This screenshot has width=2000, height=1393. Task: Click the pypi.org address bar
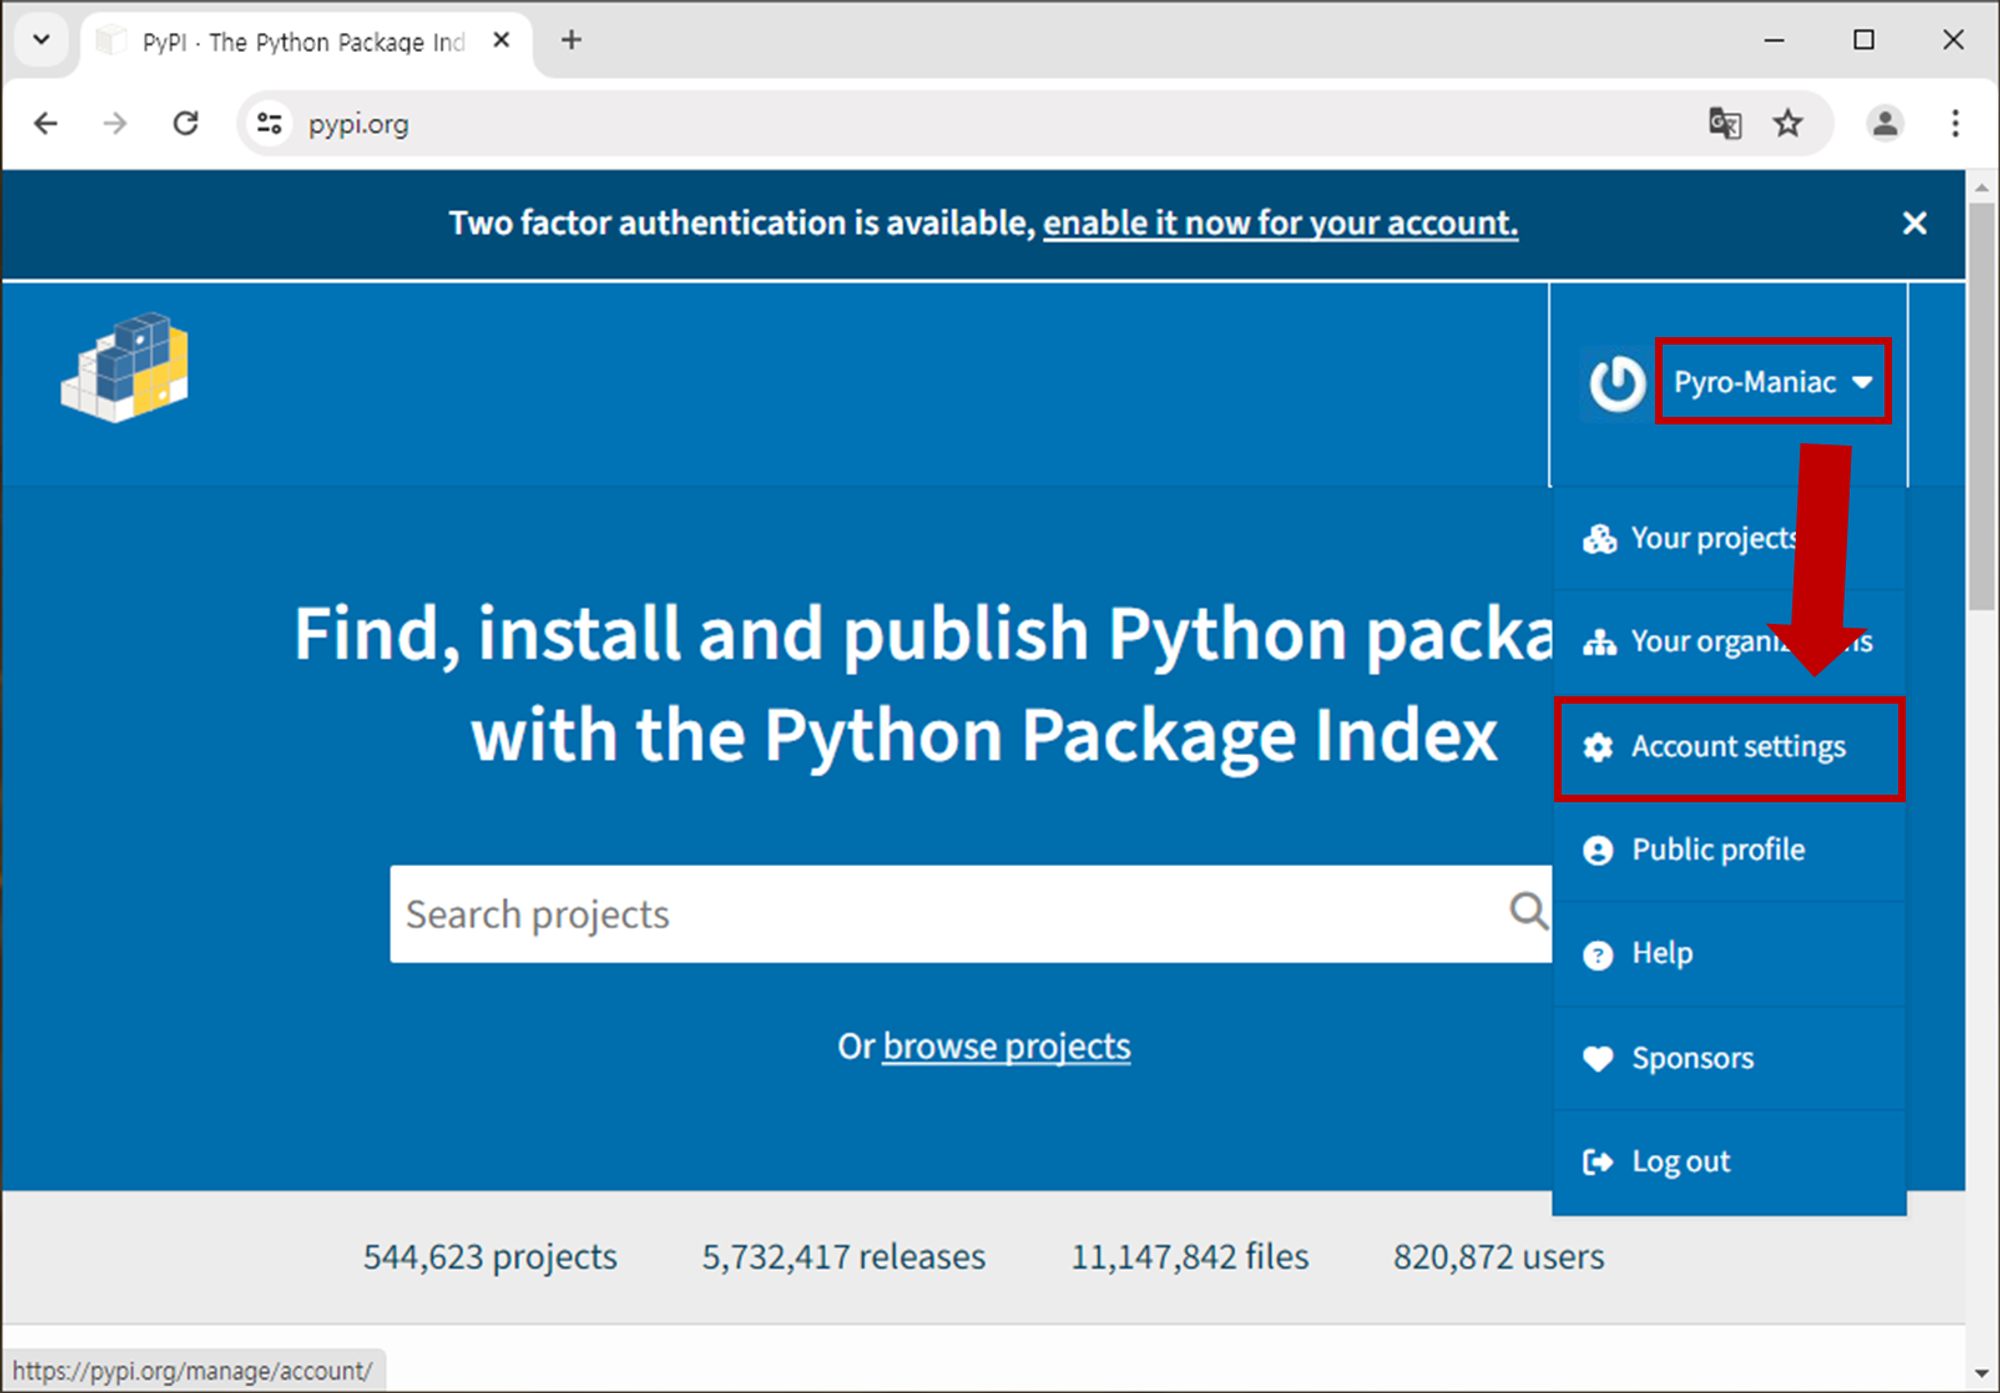click(x=359, y=125)
